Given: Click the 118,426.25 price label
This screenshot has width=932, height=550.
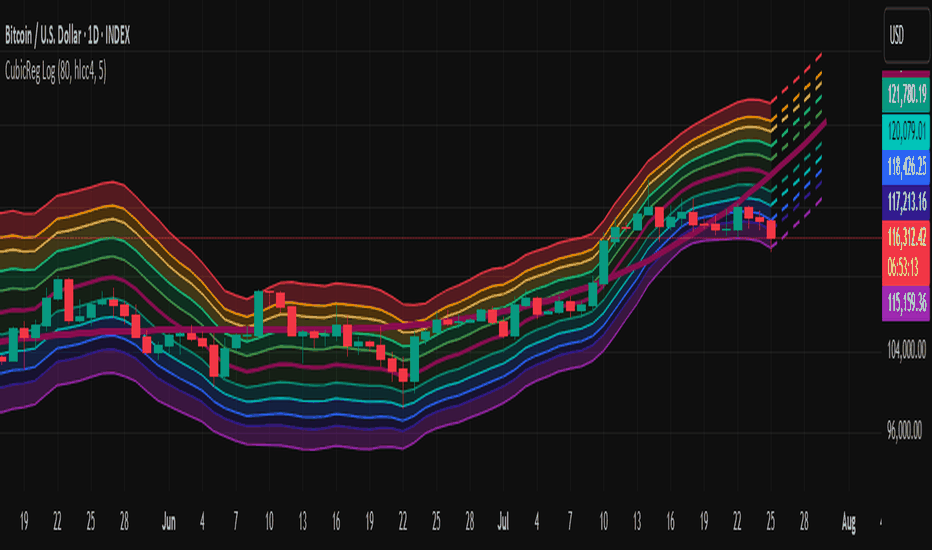Looking at the screenshot, I should pyautogui.click(x=906, y=166).
